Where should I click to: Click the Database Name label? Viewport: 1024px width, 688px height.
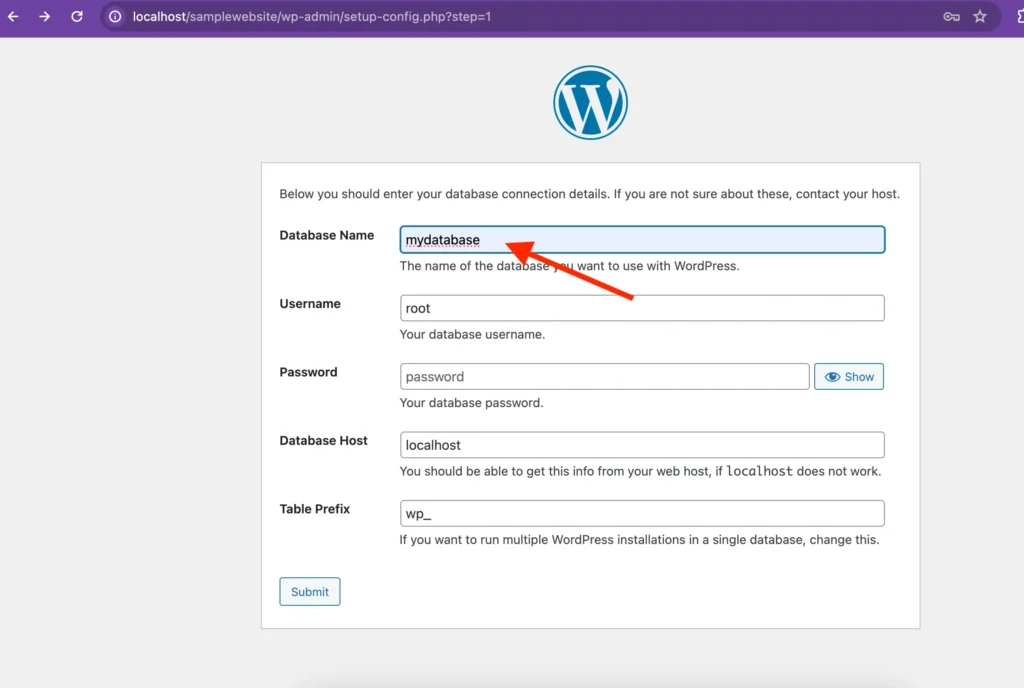pyautogui.click(x=327, y=235)
